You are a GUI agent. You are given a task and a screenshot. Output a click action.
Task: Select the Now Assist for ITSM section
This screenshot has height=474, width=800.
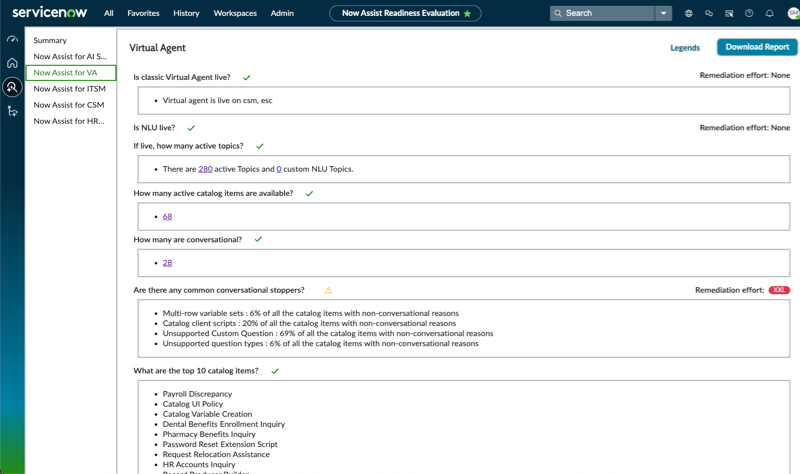click(69, 89)
